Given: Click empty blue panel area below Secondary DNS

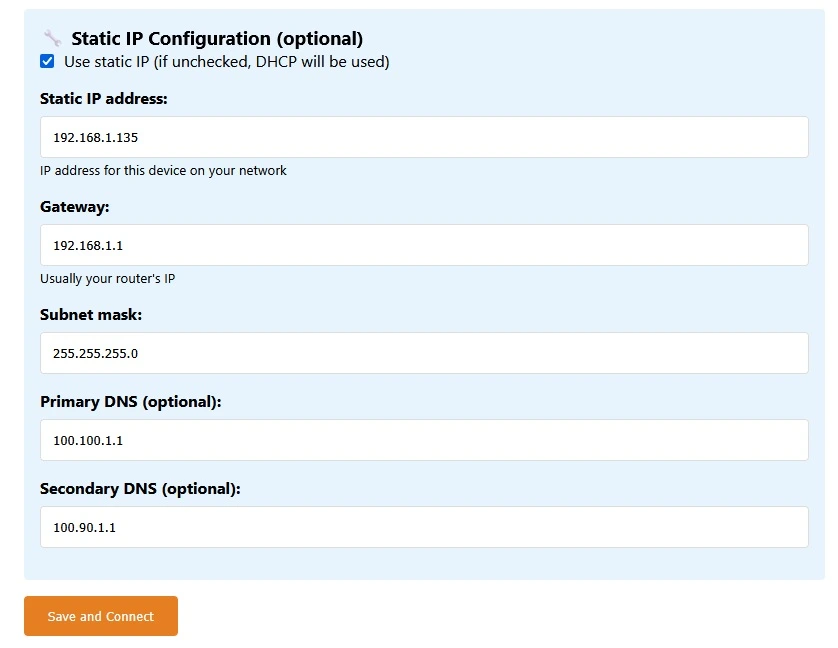Looking at the screenshot, I should [x=424, y=564].
